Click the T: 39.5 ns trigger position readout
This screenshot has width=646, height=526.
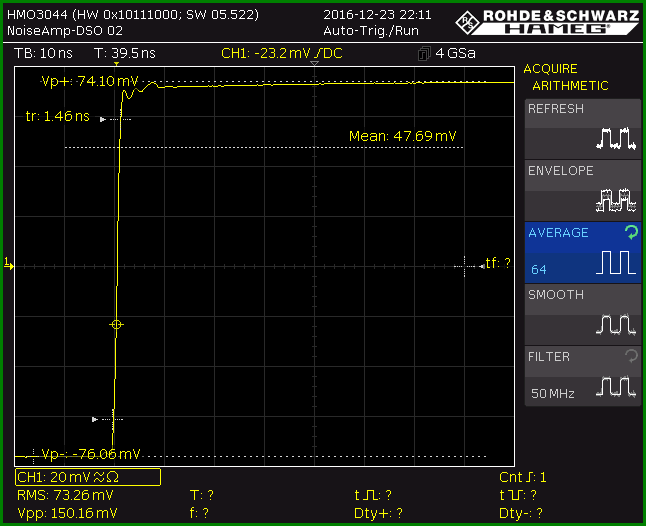pos(125,53)
